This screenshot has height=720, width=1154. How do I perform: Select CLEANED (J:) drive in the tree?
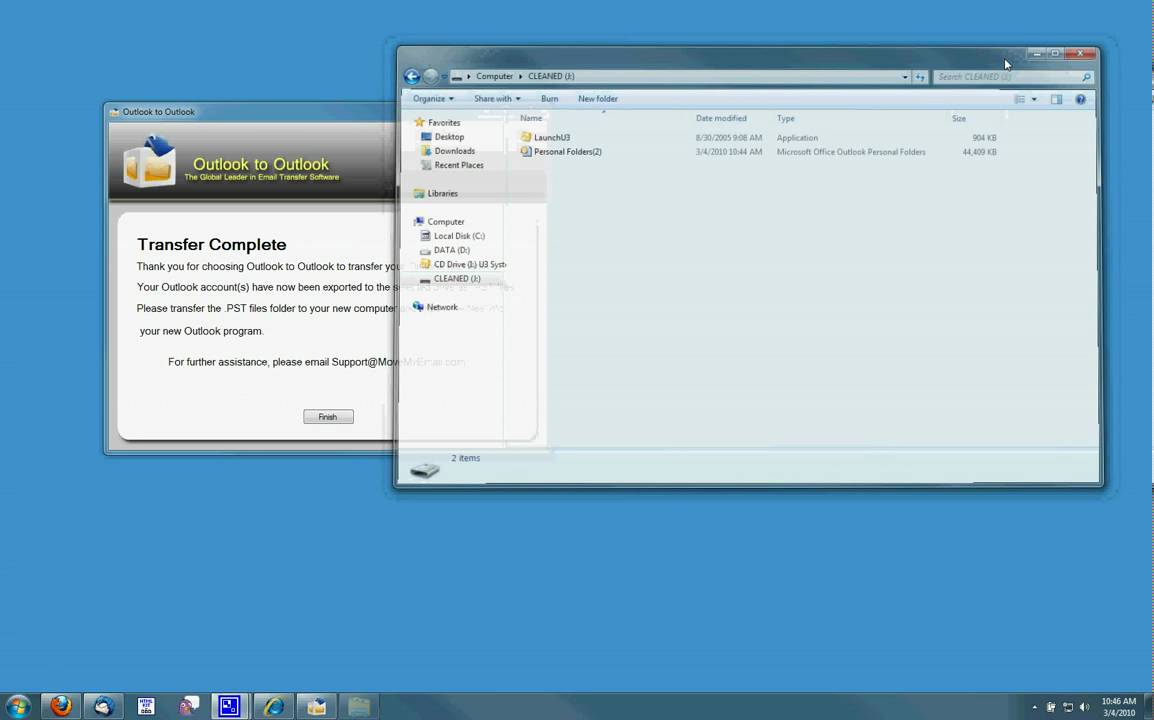pyautogui.click(x=457, y=279)
